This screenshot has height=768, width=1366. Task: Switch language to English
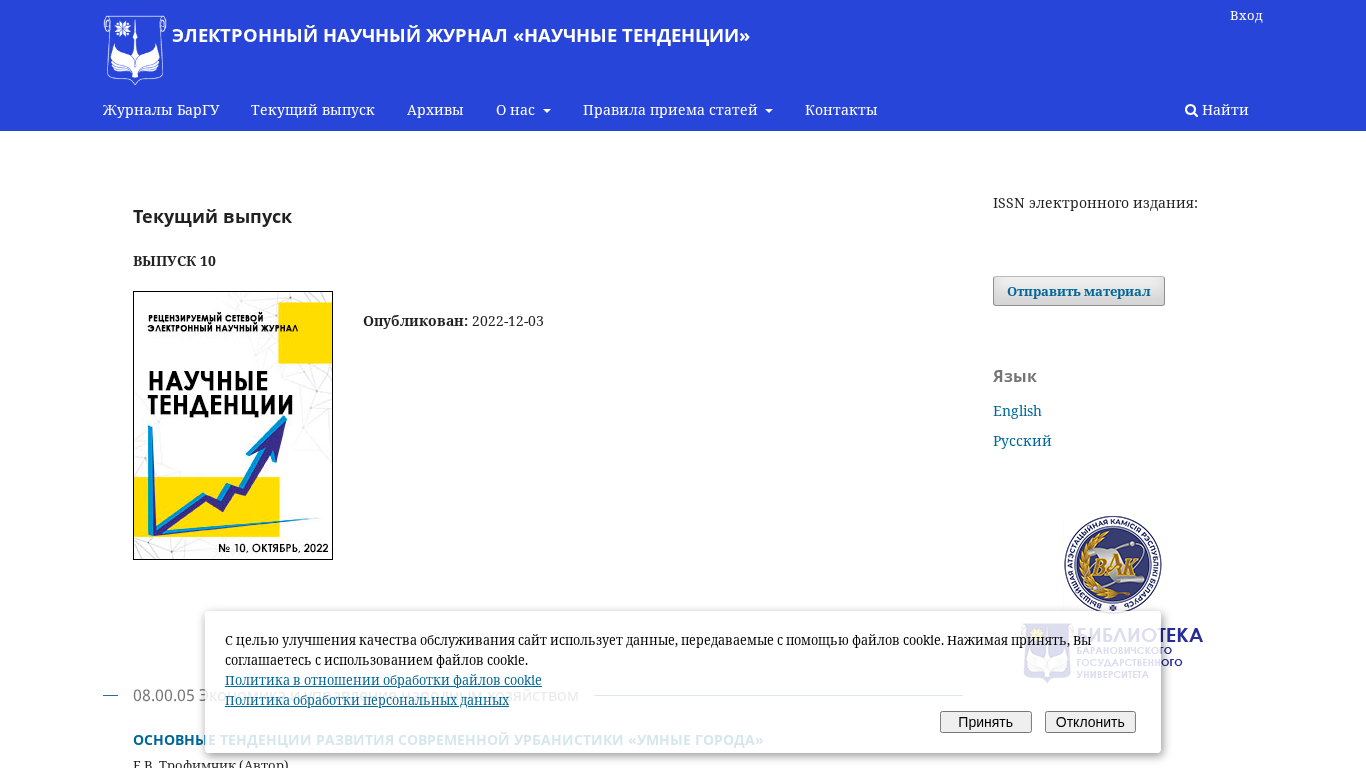pyautogui.click(x=1017, y=411)
